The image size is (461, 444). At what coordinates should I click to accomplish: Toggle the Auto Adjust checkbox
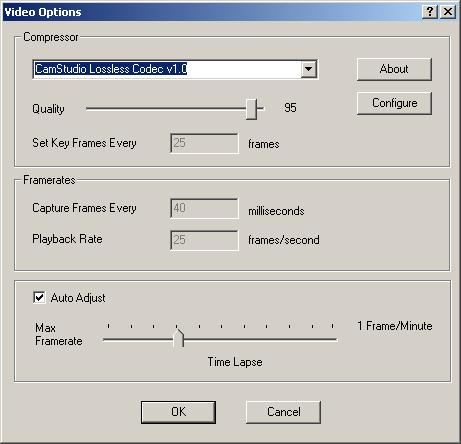39,297
